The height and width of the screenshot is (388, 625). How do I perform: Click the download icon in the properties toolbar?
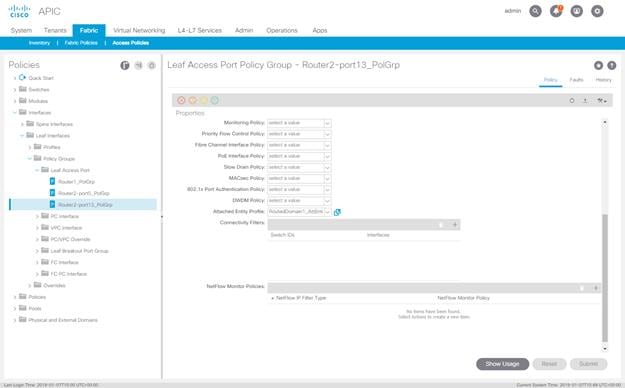pos(585,101)
